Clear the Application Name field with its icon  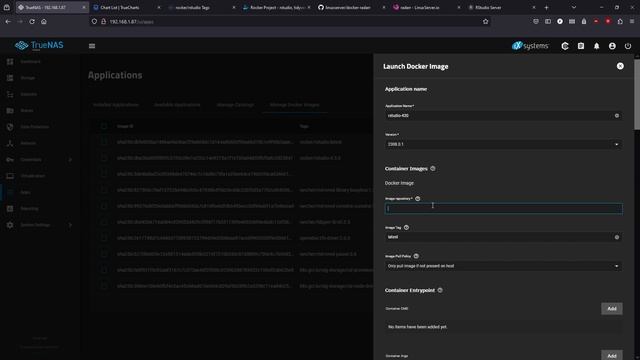pyautogui.click(x=617, y=116)
